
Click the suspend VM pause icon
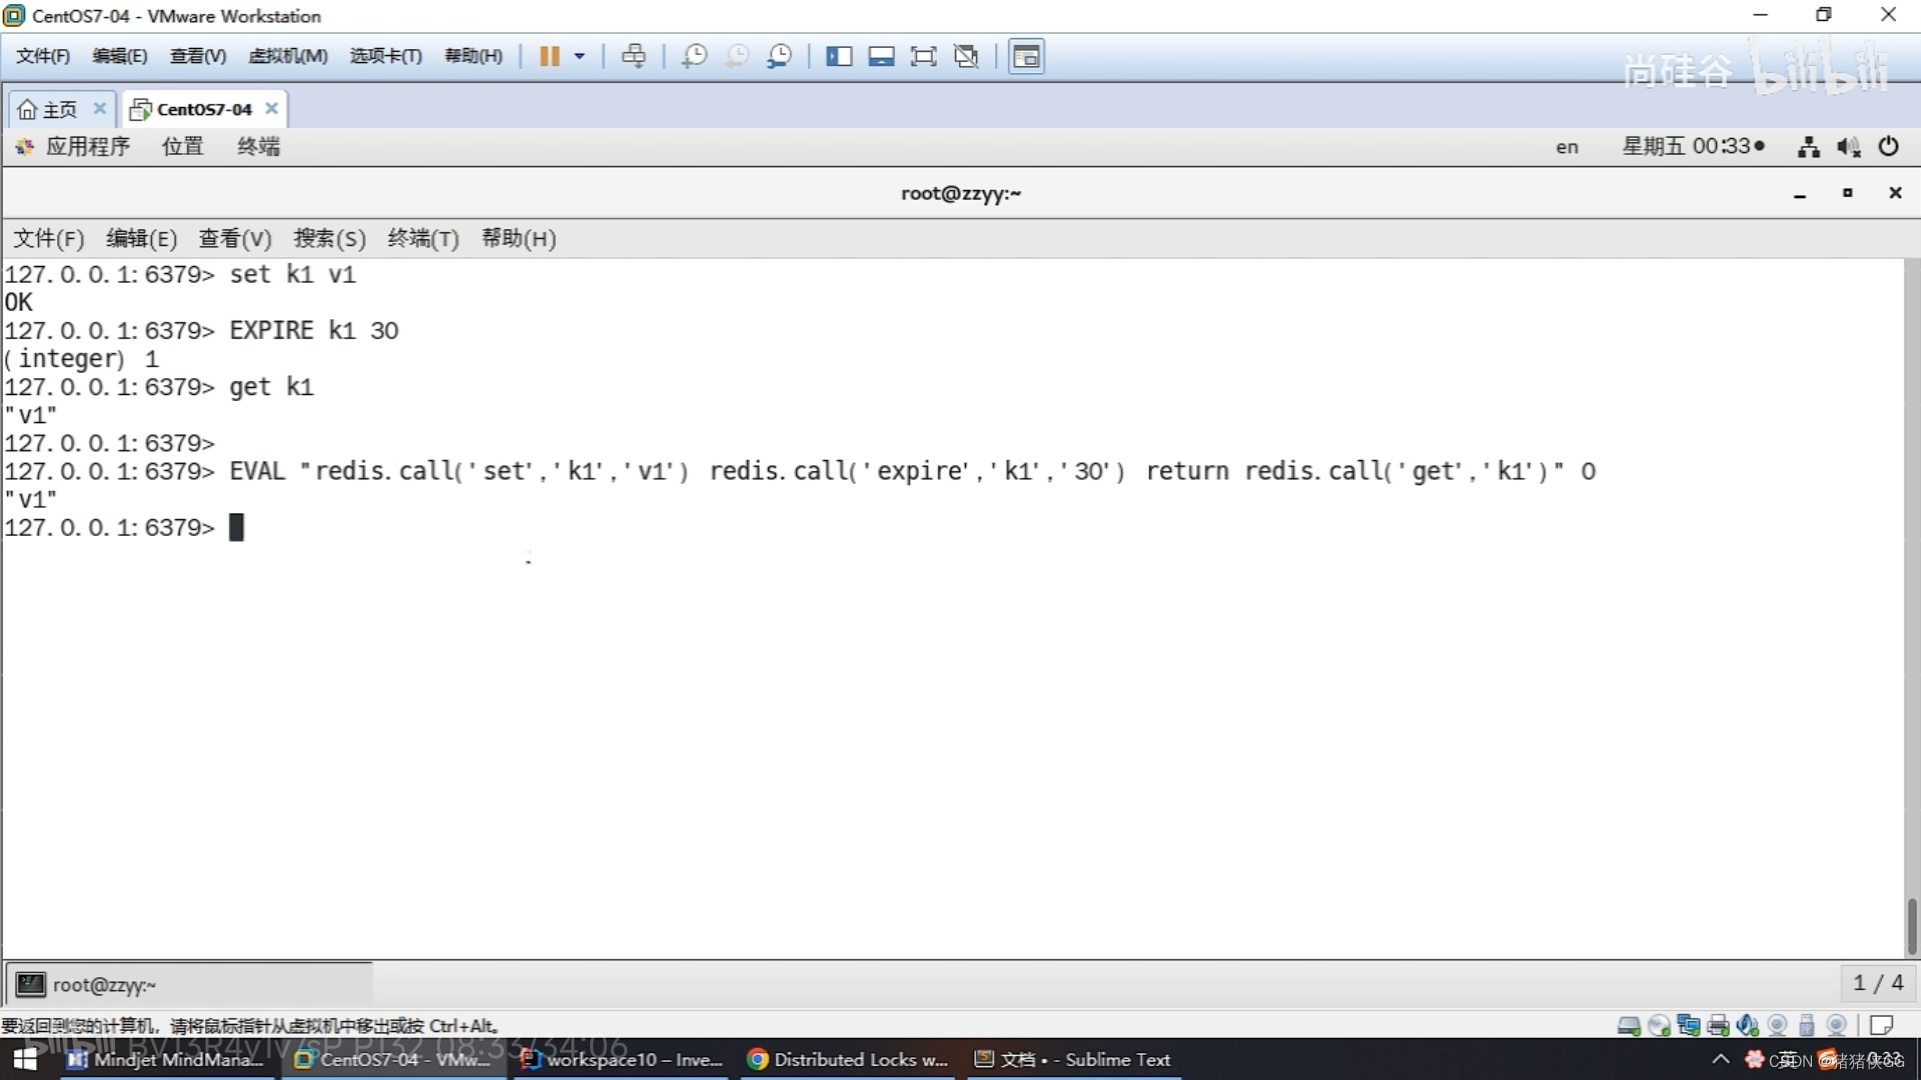[549, 55]
